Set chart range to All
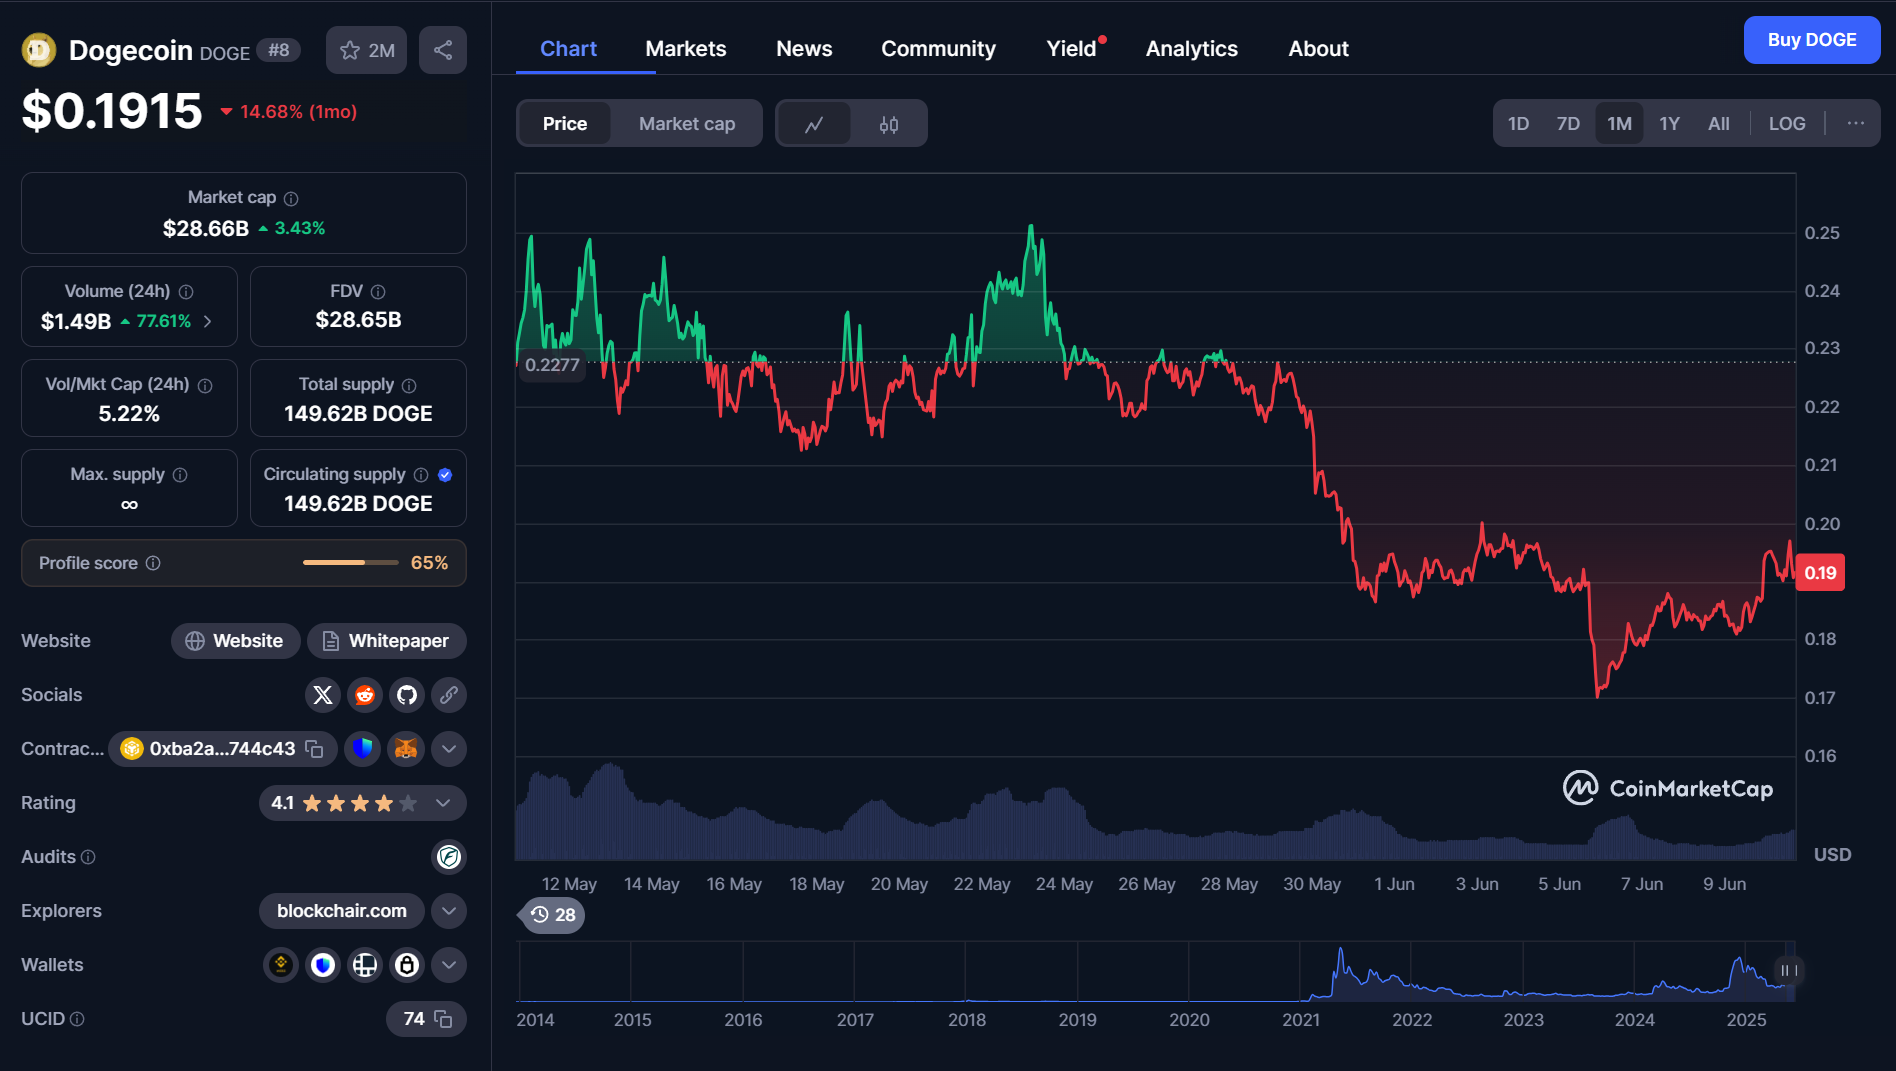Screen dimensions: 1896x1071 click(x=1719, y=124)
